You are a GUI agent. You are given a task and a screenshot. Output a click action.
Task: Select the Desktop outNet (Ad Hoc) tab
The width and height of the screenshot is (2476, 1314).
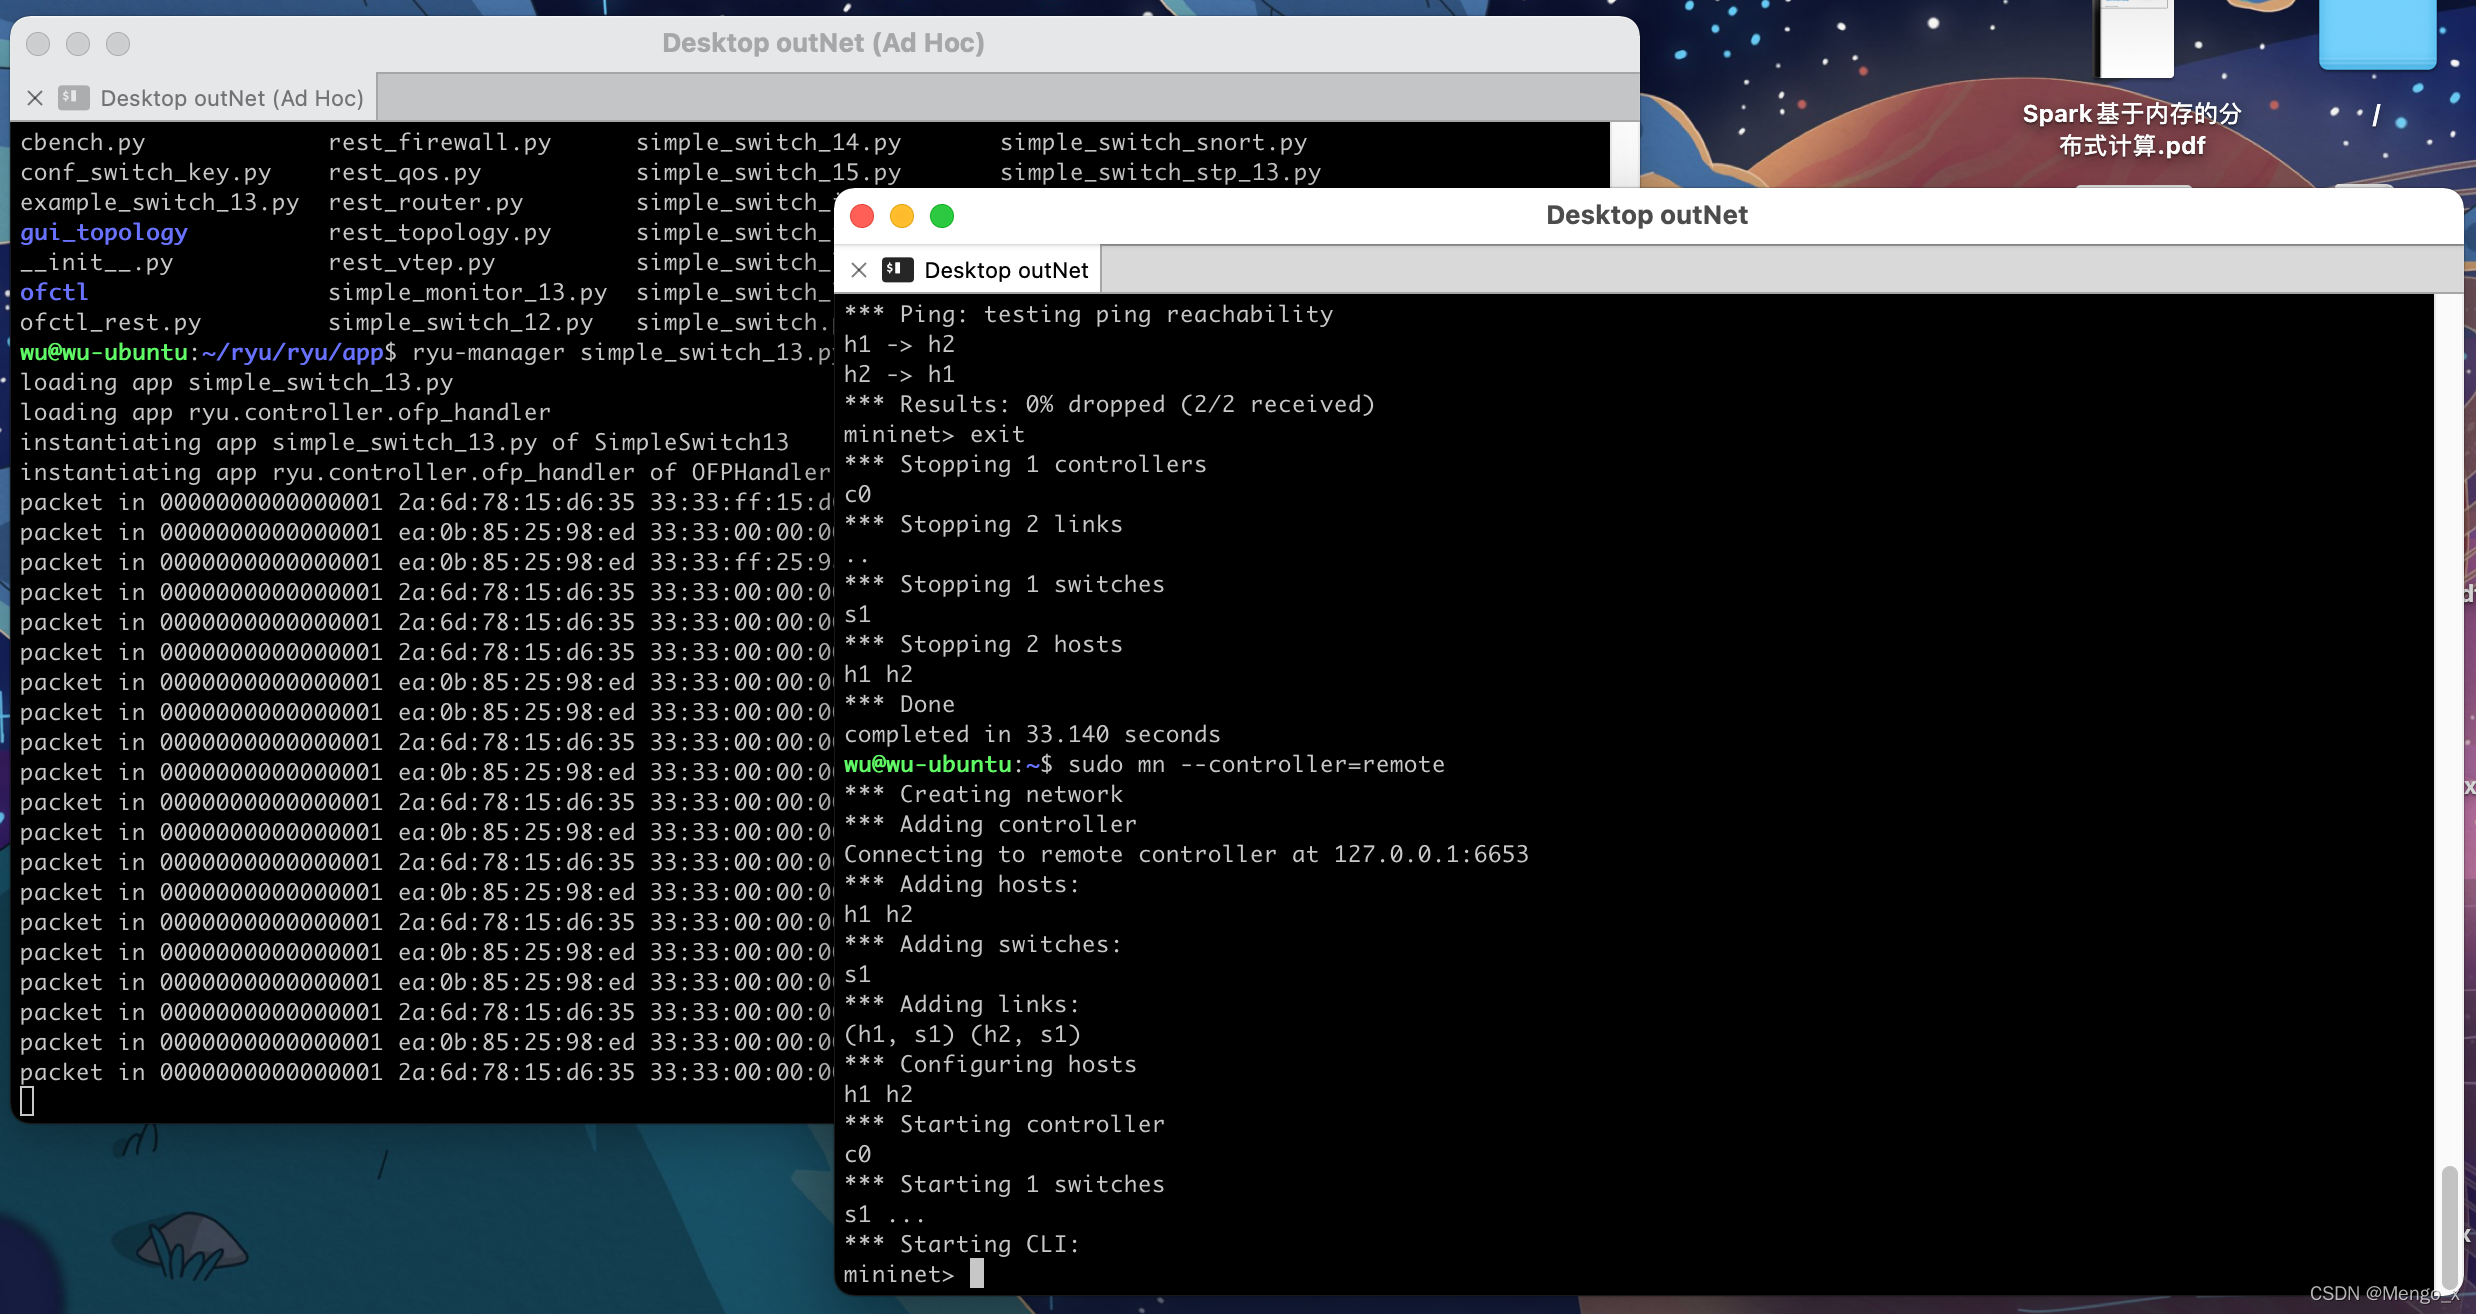click(x=231, y=97)
